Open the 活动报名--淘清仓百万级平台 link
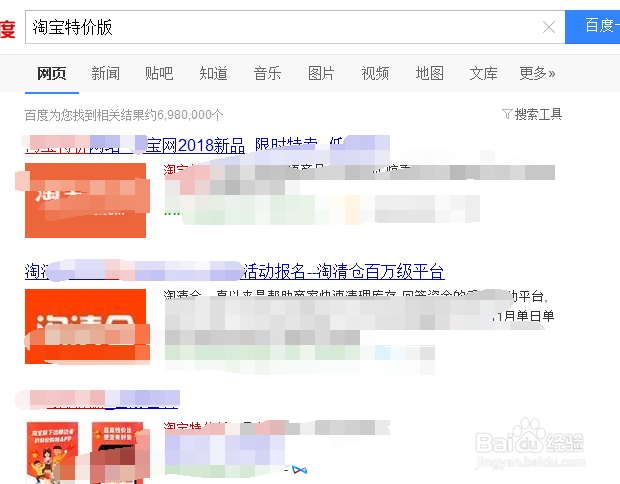The image size is (620, 484). click(x=344, y=271)
